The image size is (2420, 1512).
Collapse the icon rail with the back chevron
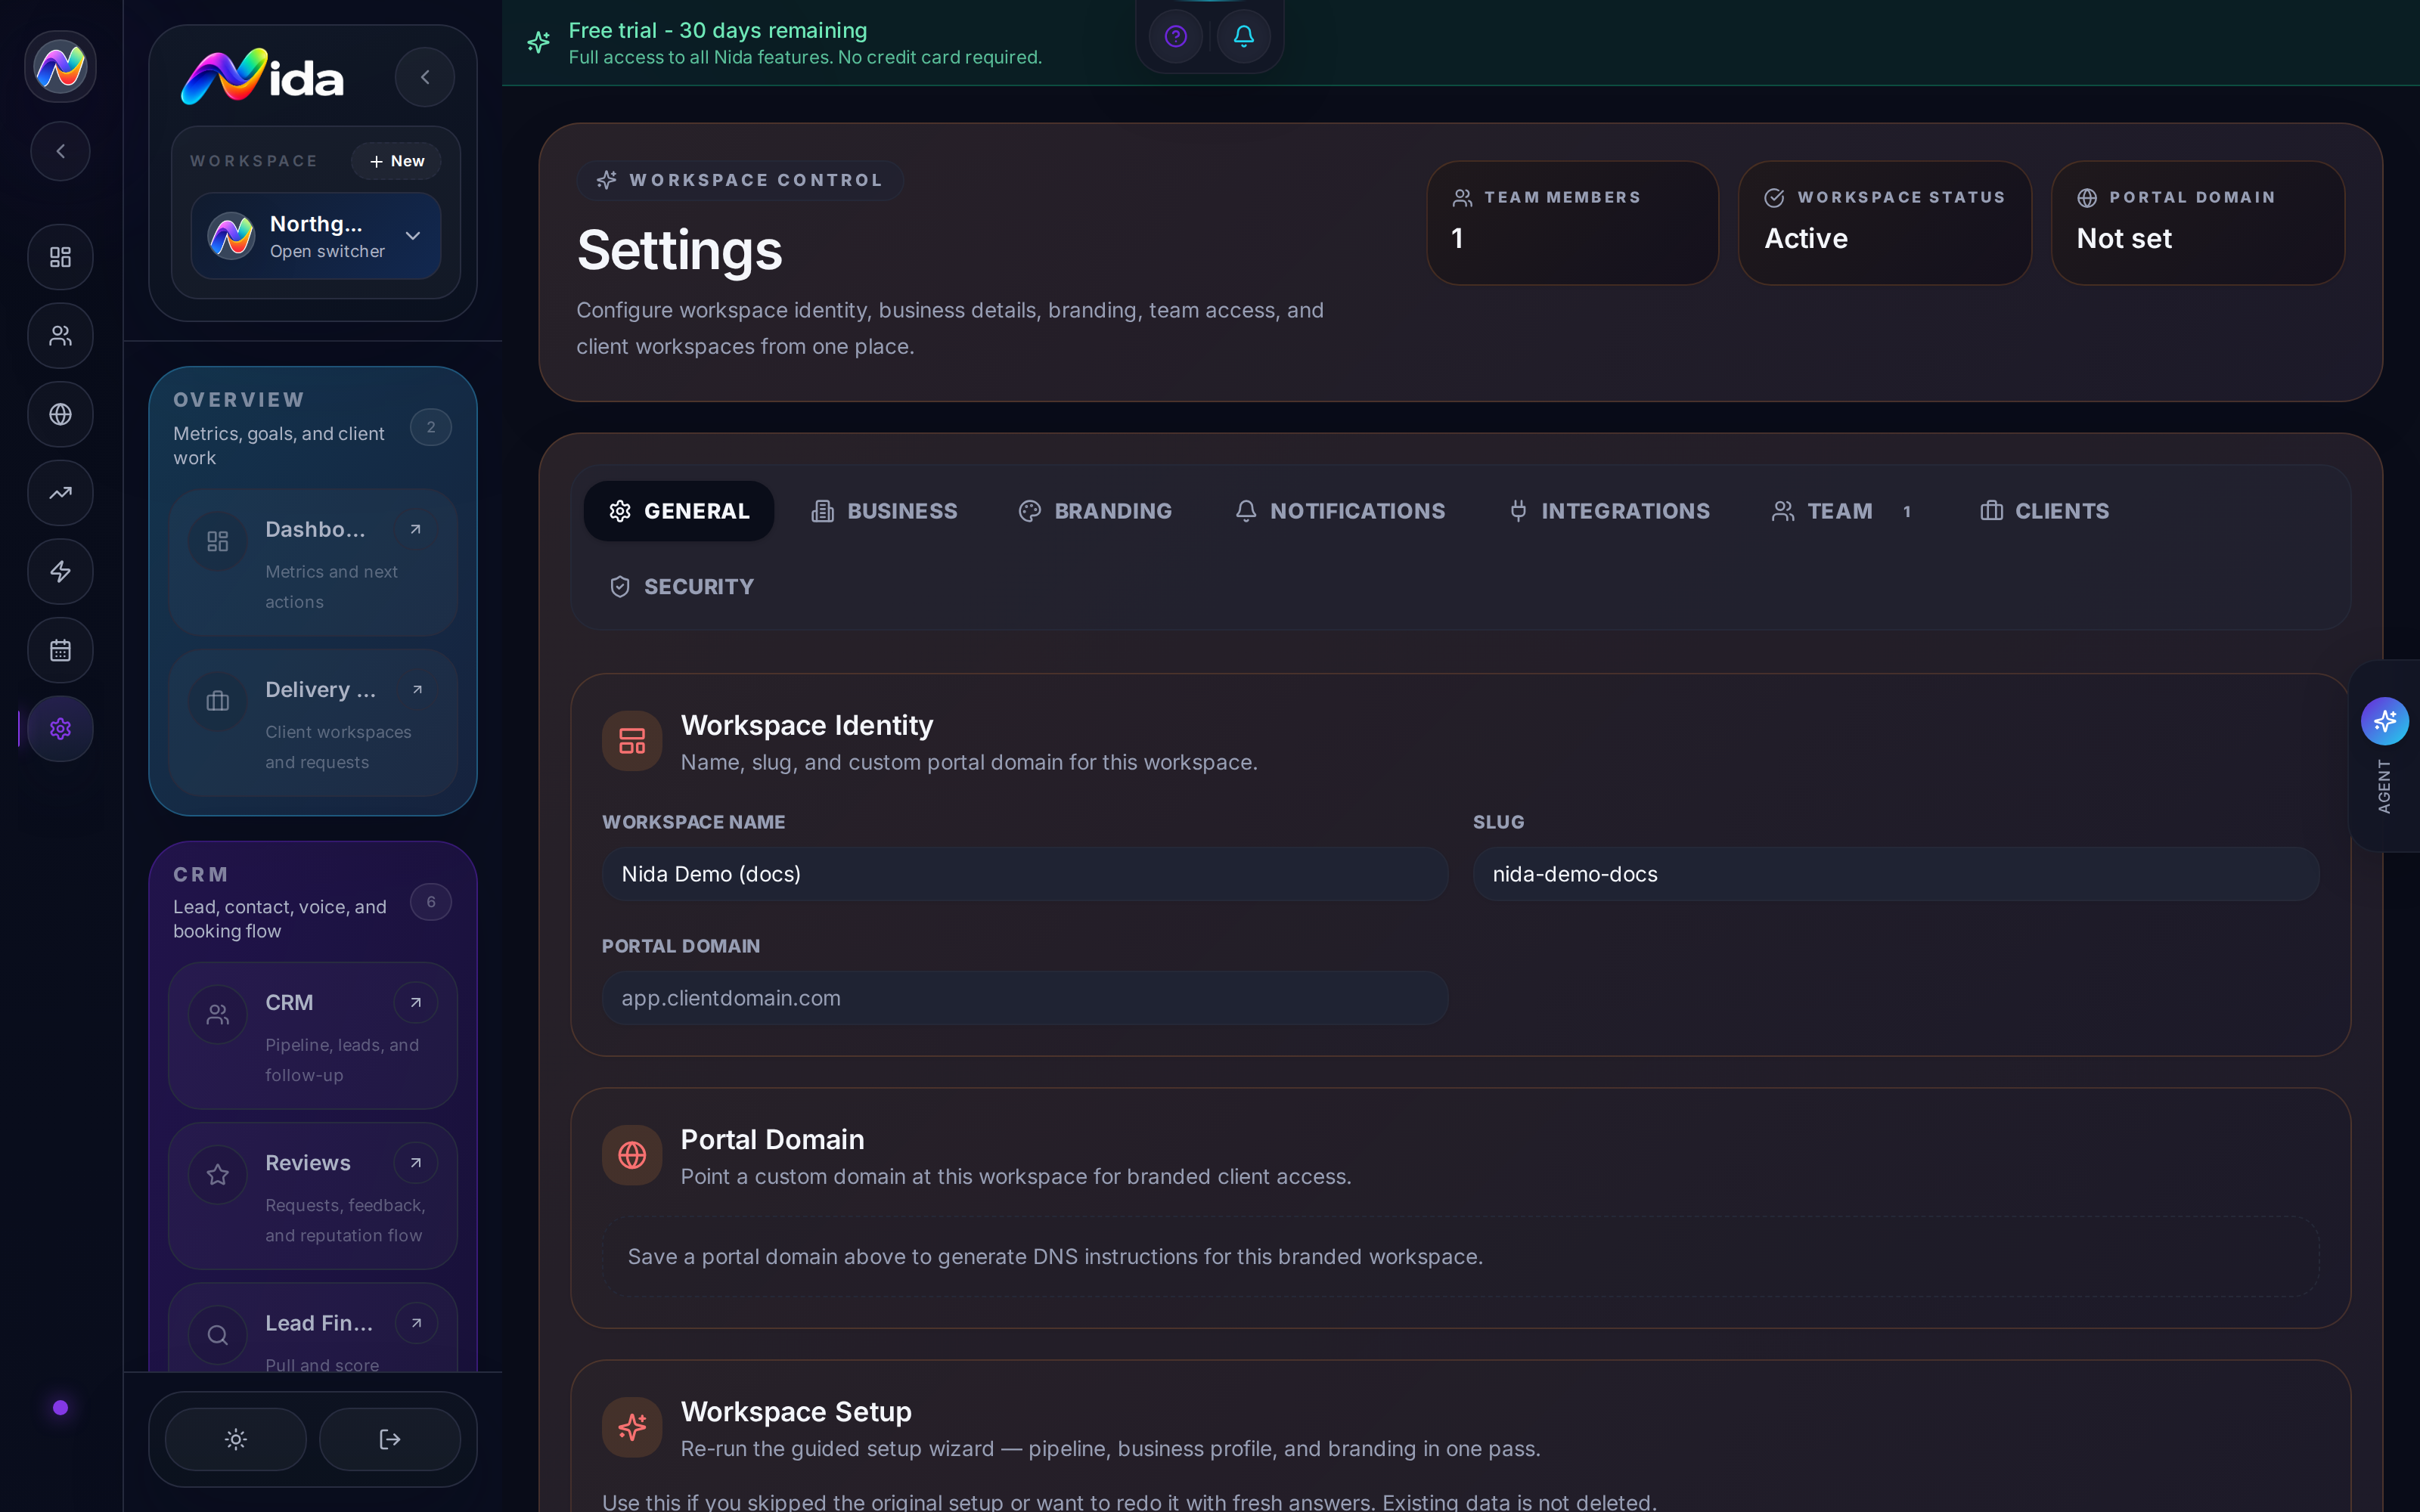point(60,151)
